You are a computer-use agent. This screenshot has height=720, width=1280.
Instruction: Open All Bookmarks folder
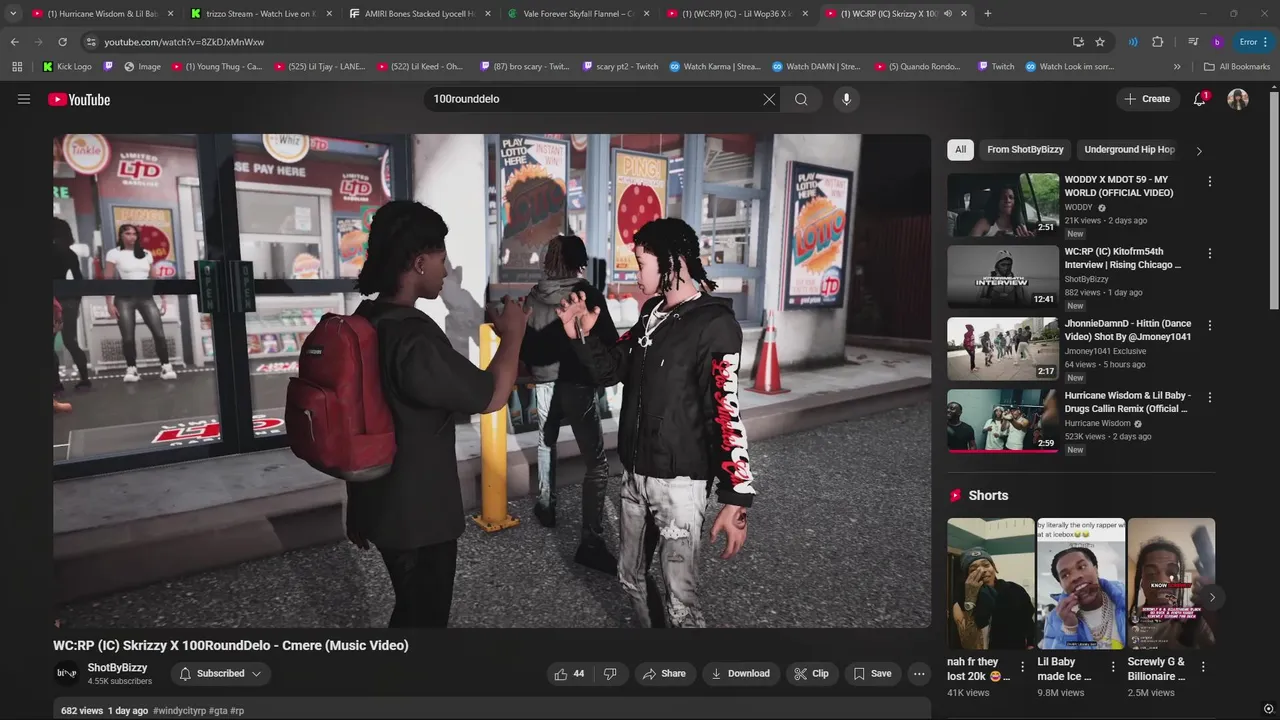coord(1237,67)
